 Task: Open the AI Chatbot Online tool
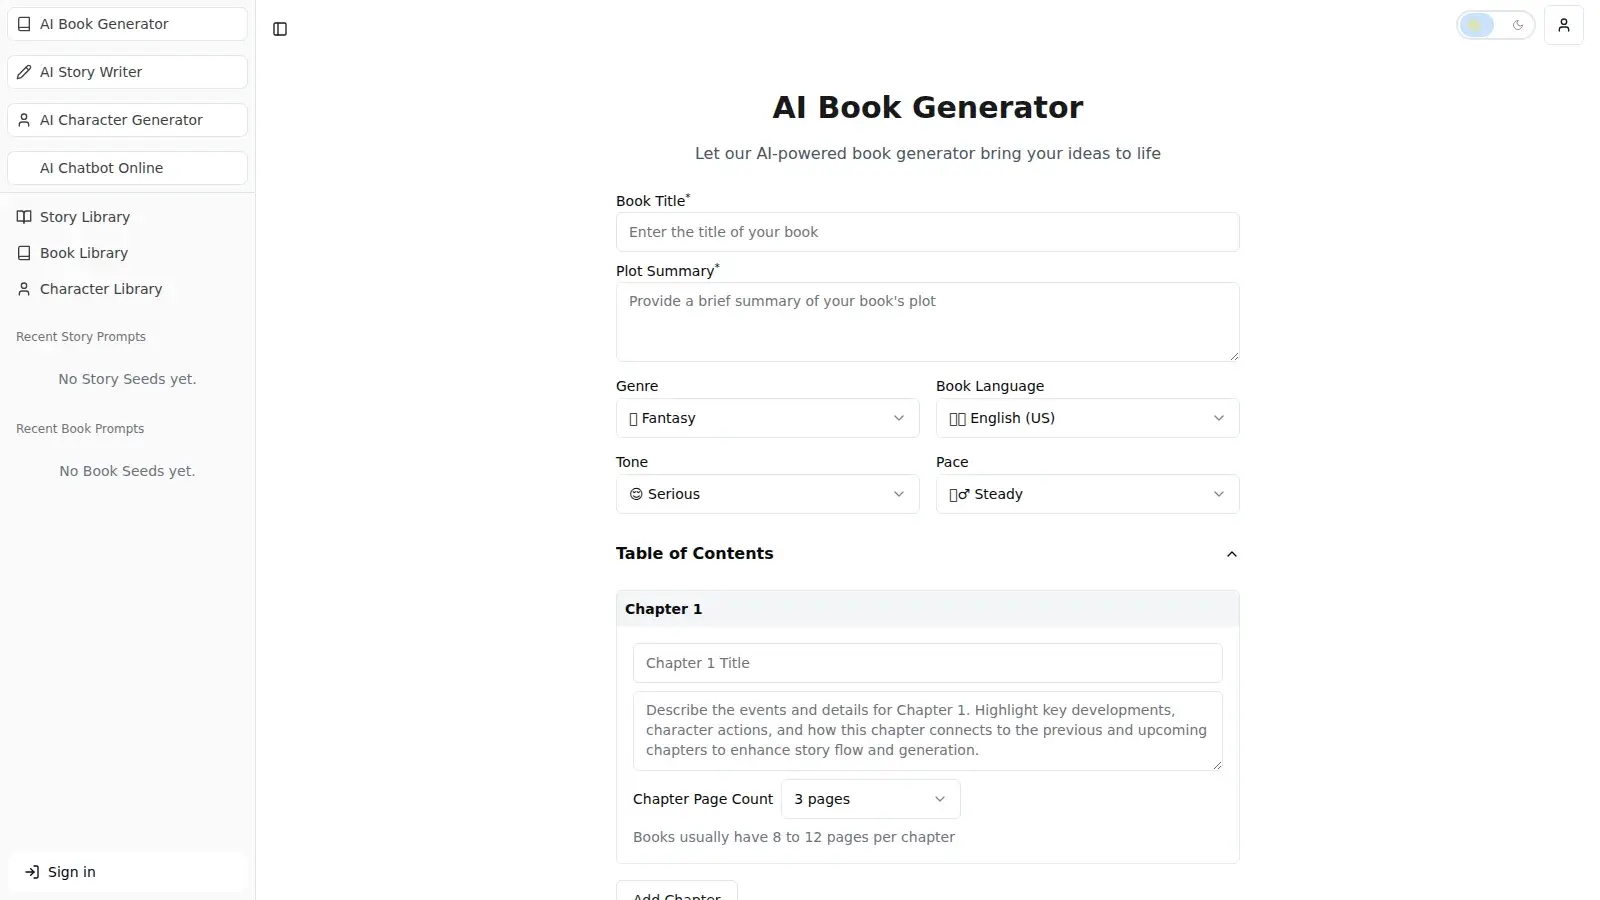point(127,168)
